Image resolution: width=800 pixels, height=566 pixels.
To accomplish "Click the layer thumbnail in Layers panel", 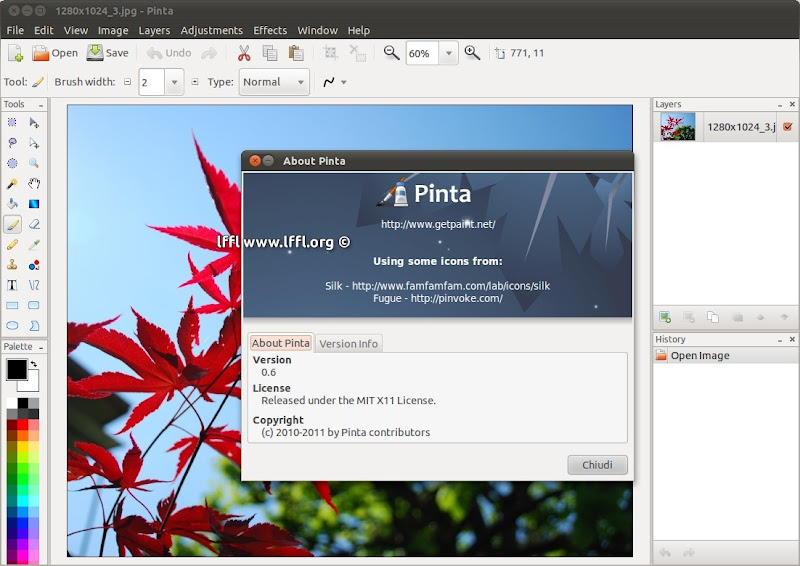I will (x=678, y=127).
